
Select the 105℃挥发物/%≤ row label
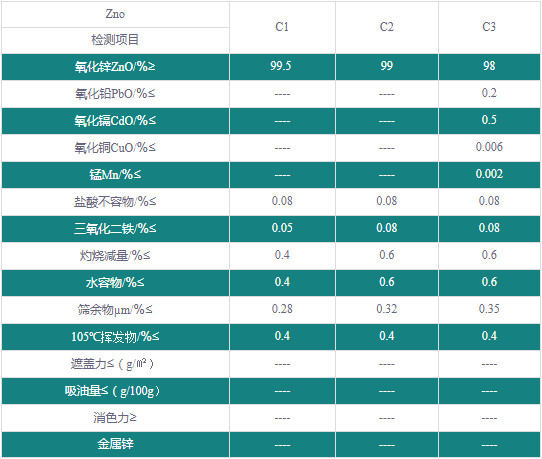coord(115,336)
